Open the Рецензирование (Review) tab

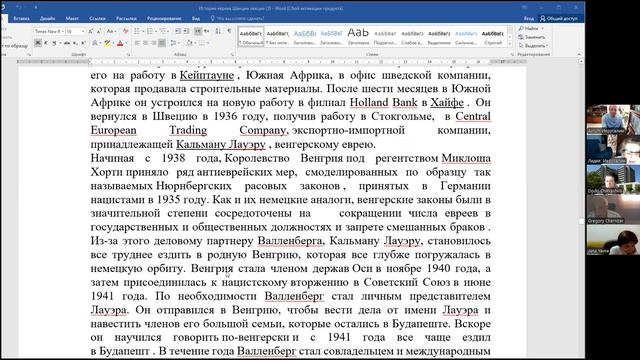(164, 18)
